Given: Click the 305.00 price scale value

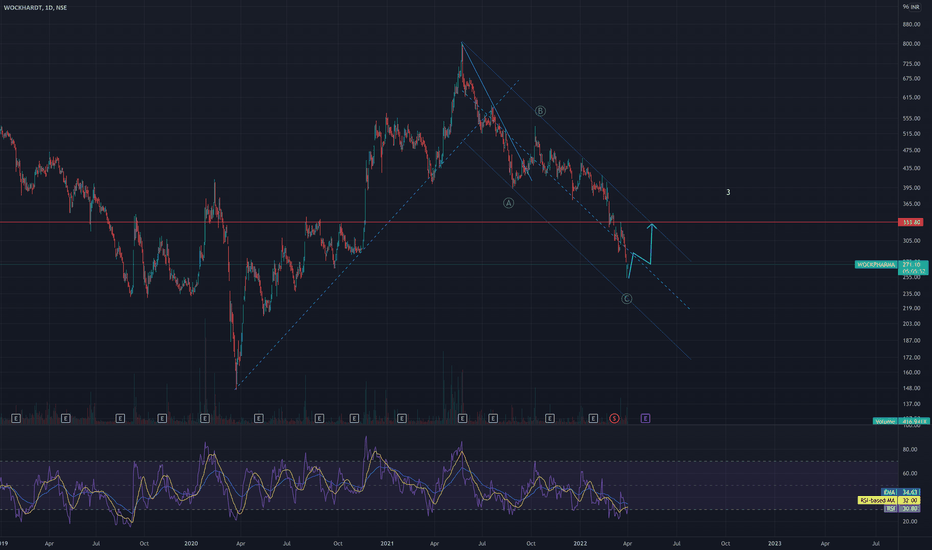Looking at the screenshot, I should [x=911, y=241].
